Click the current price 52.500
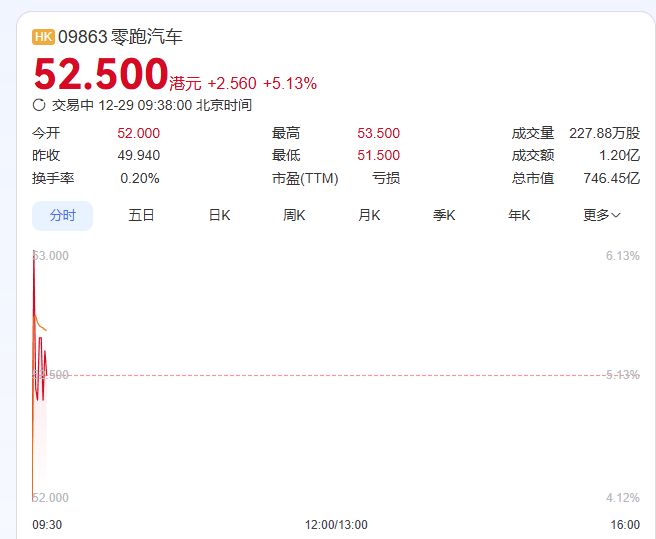 click(x=101, y=74)
